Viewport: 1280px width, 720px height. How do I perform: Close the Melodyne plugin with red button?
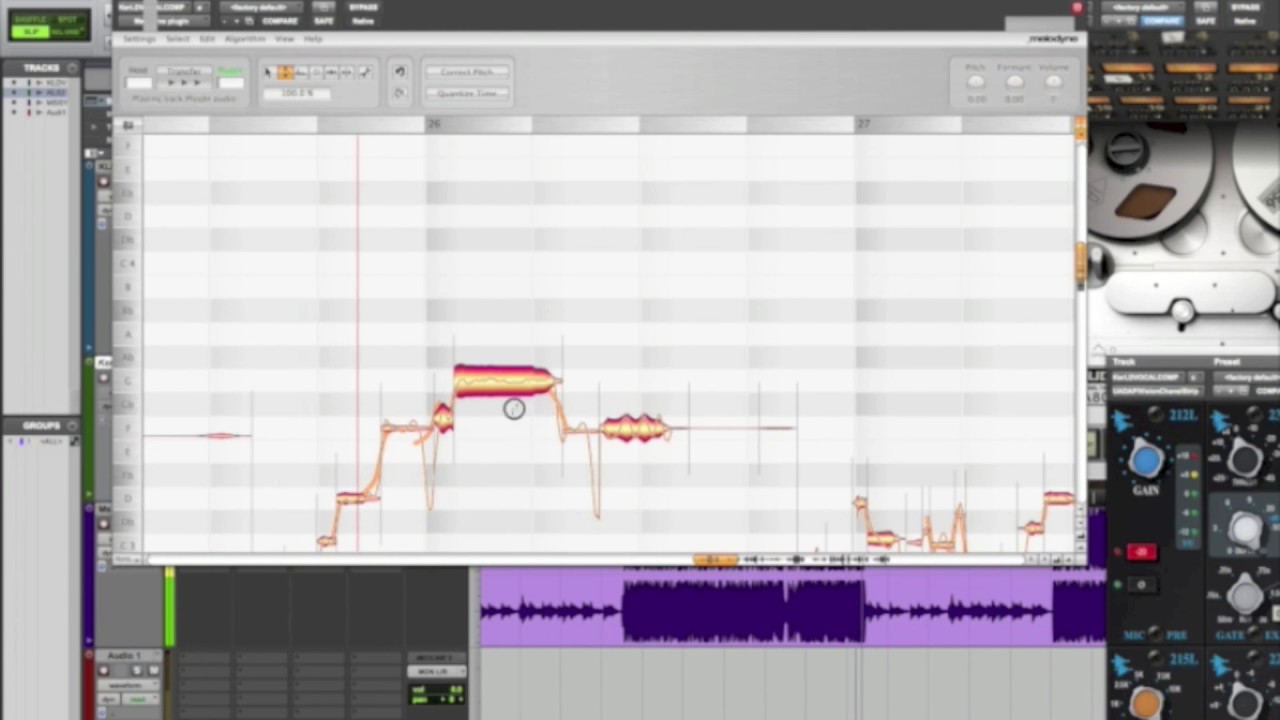tap(1076, 8)
